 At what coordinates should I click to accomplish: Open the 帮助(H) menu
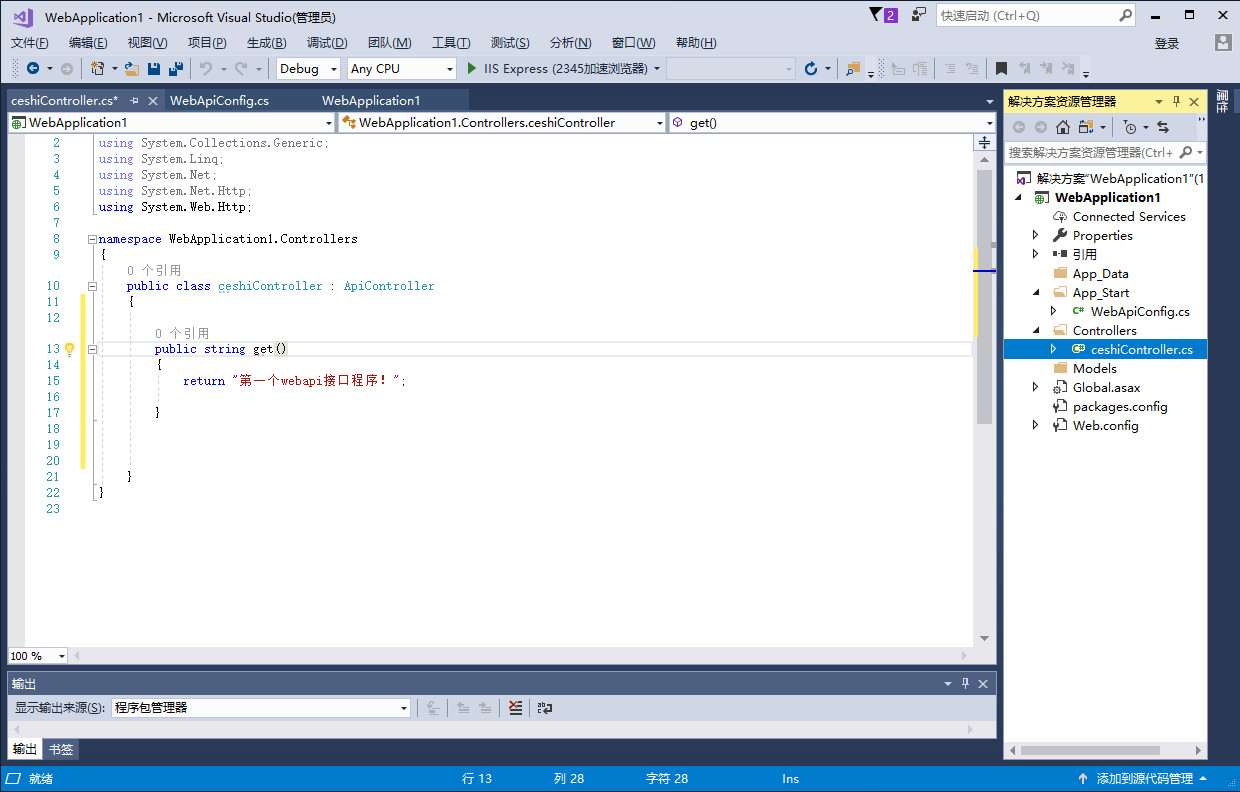[x=696, y=43]
